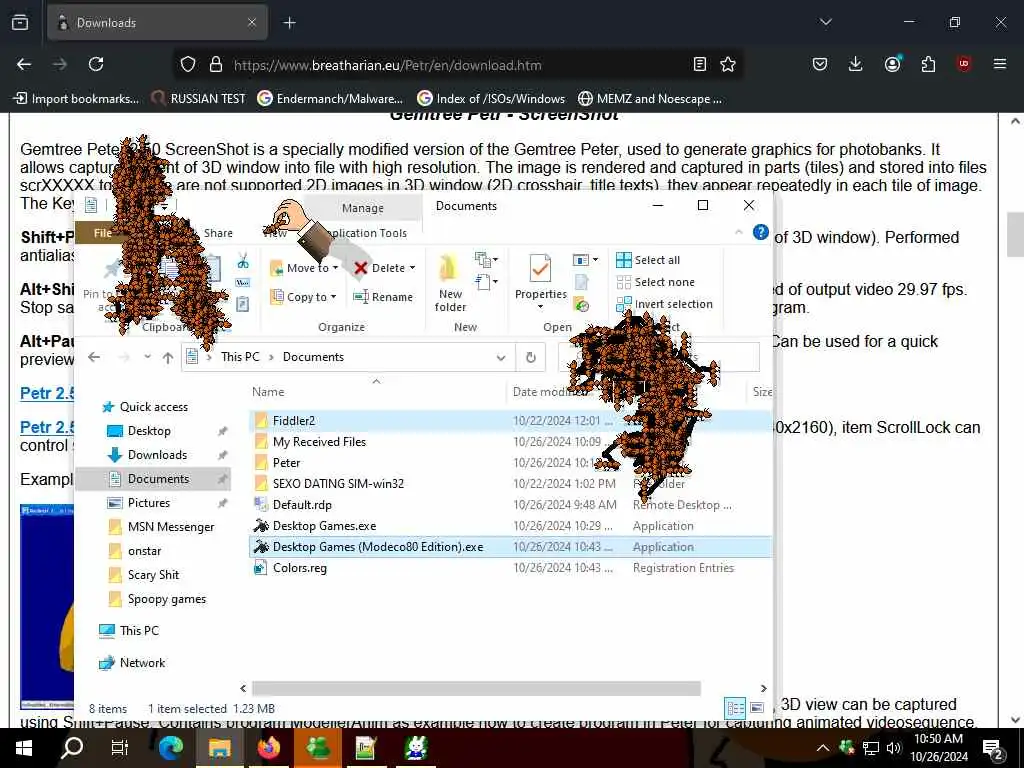Screen dimensions: 1024x768
Task: Click the tracking protection shield icon
Action: (x=188, y=65)
